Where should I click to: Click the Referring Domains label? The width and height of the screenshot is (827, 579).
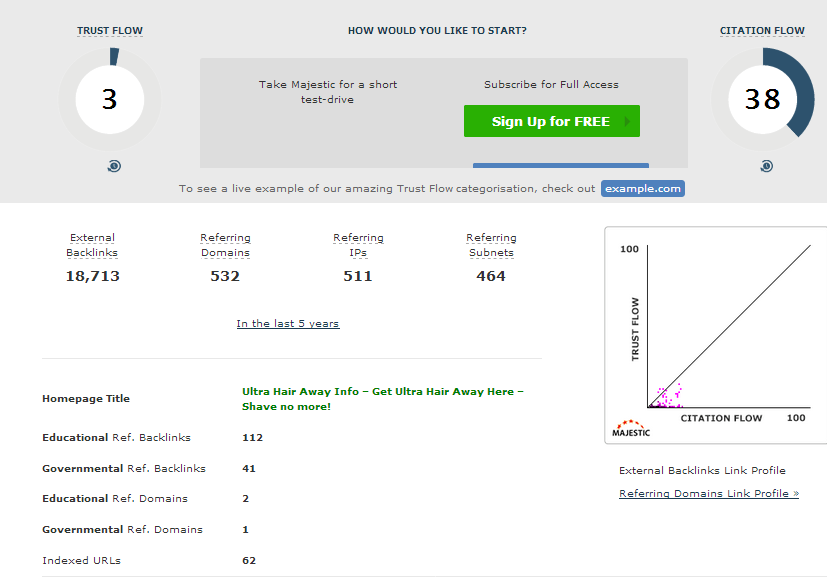pyautogui.click(x=225, y=245)
